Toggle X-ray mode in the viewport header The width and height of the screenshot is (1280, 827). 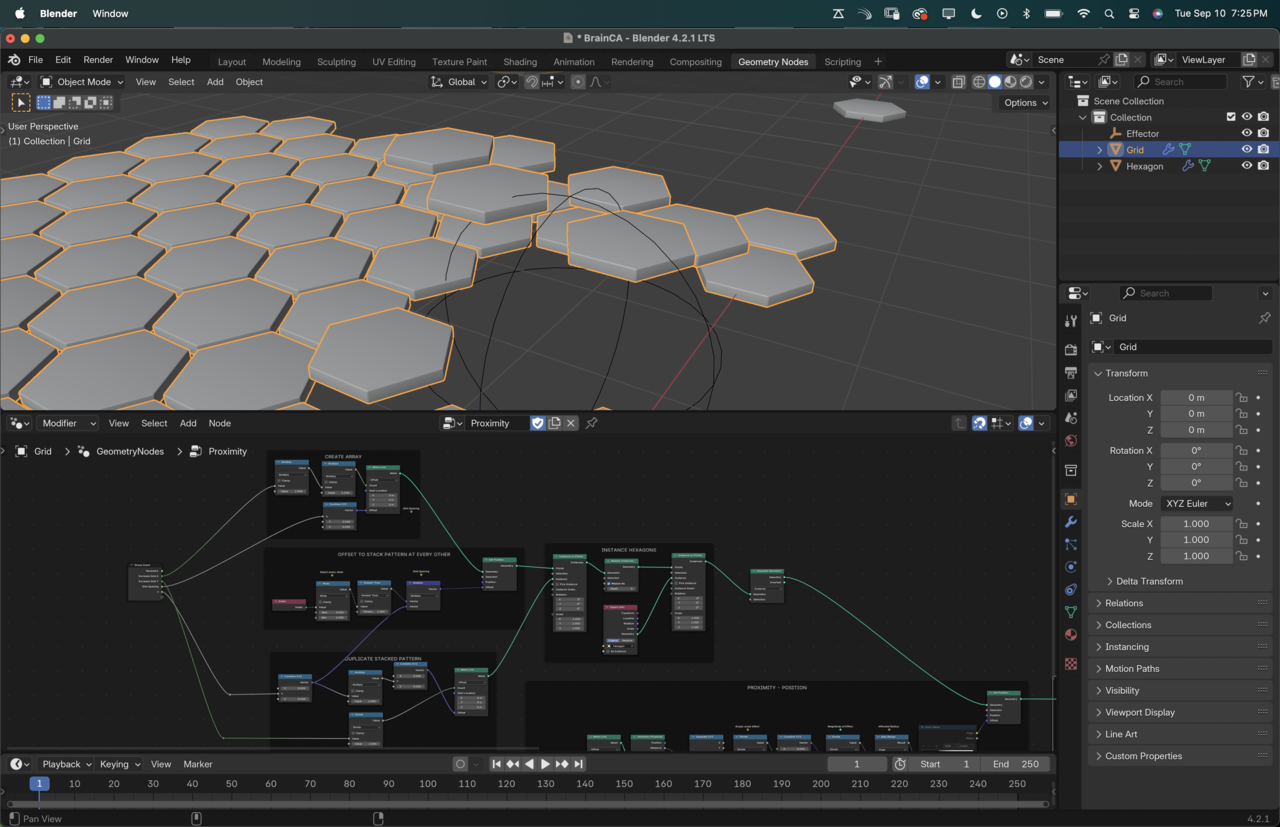959,82
